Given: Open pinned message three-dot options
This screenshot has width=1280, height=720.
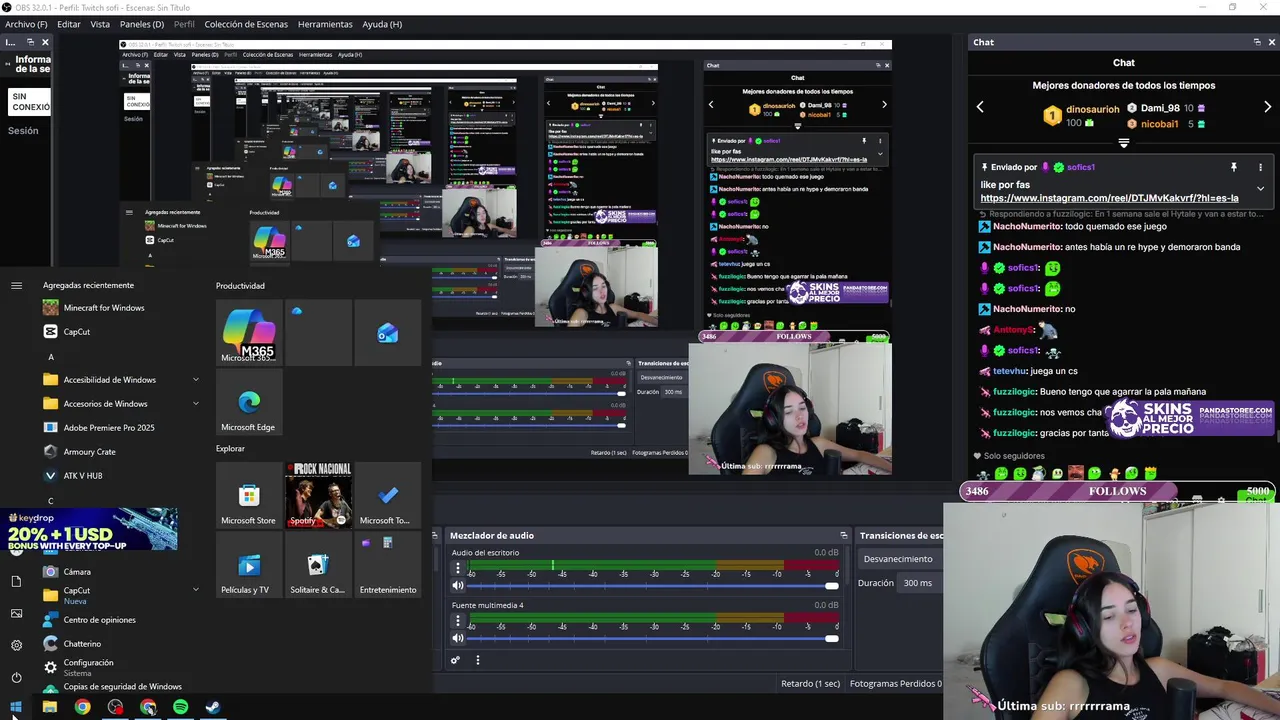Looking at the screenshot, I should 1260,167.
